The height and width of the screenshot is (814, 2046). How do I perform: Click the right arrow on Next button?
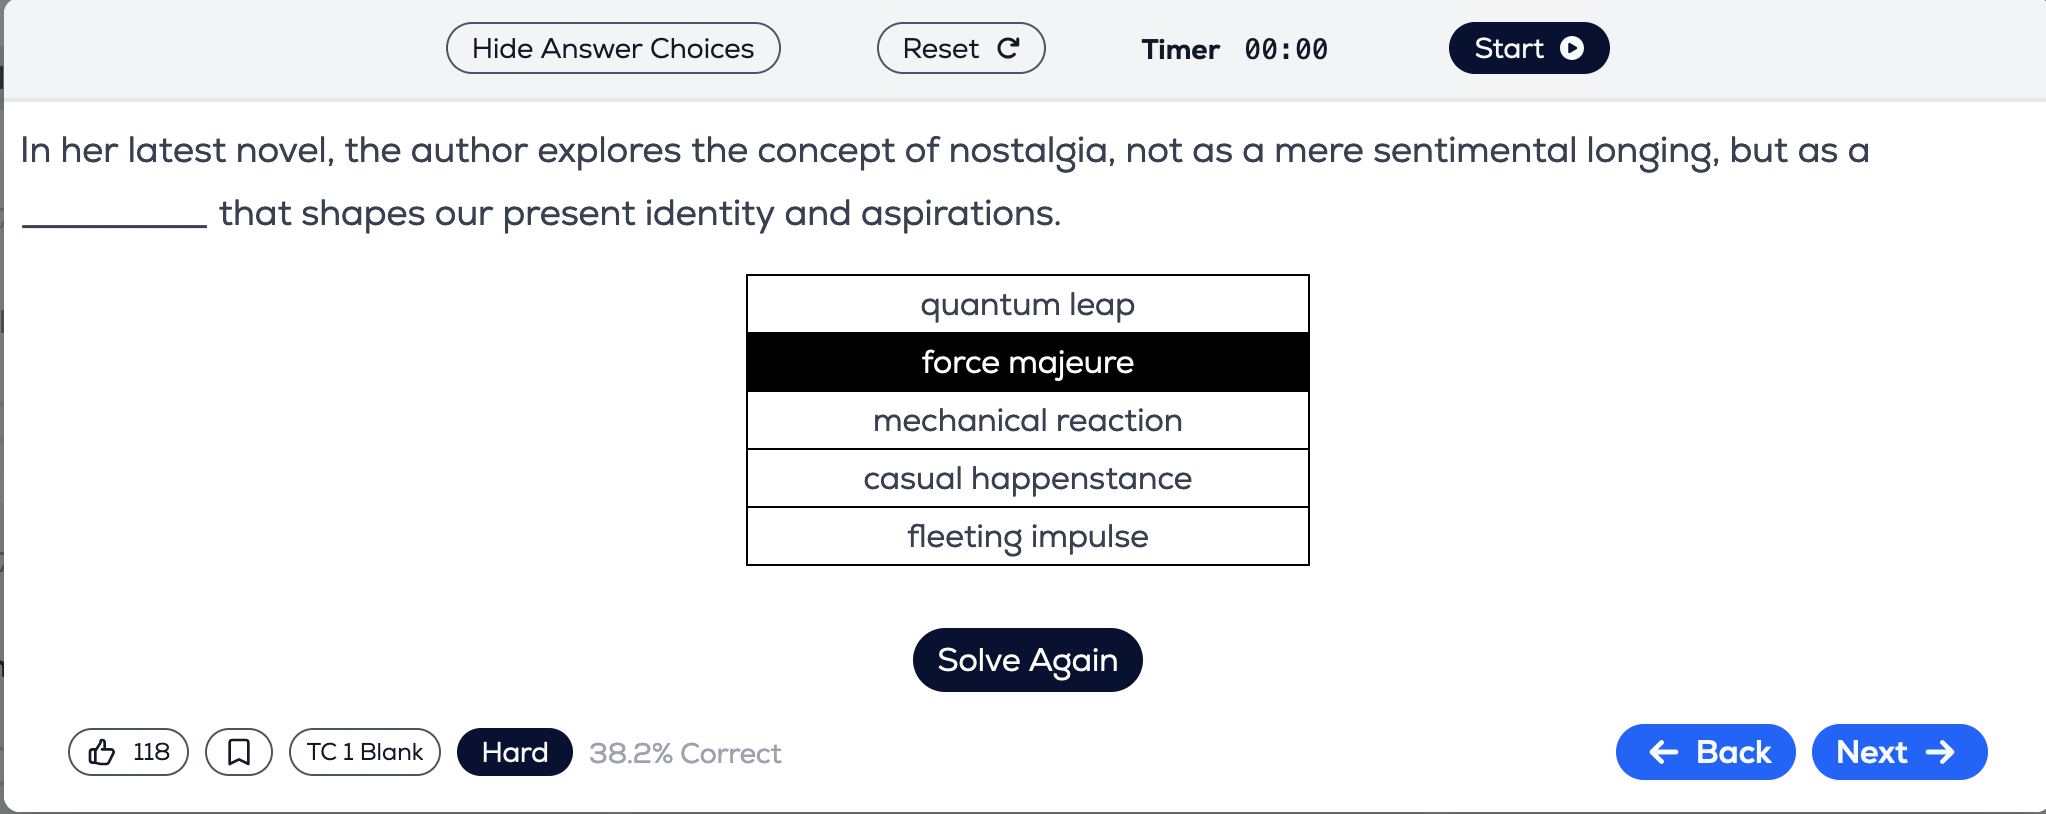(1941, 752)
